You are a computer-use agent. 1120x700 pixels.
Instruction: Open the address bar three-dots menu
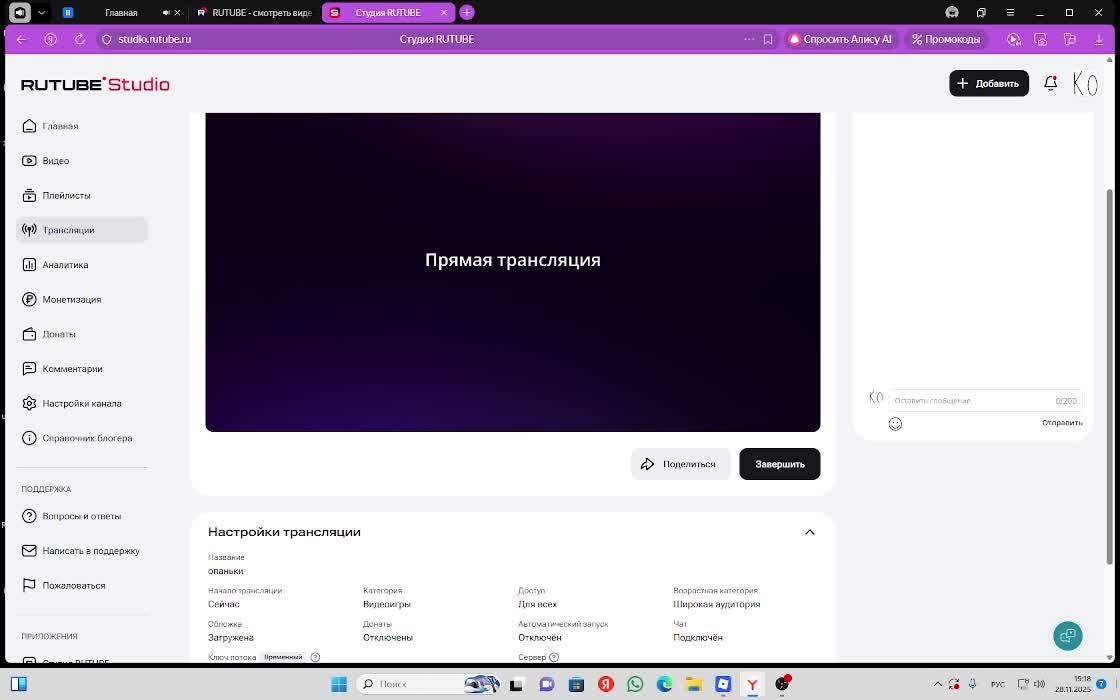[749, 39]
